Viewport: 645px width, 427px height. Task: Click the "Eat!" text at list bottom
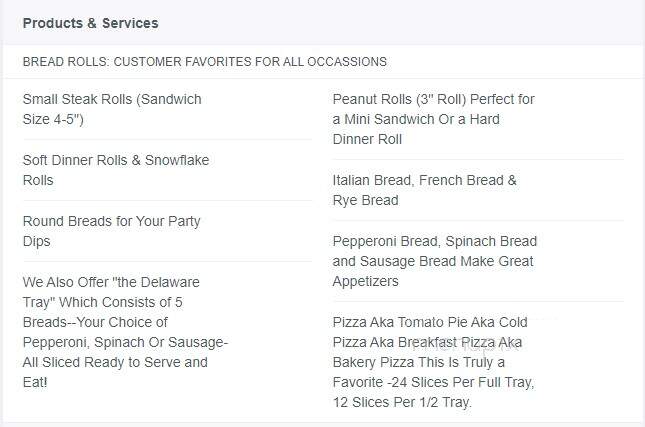click(35, 382)
